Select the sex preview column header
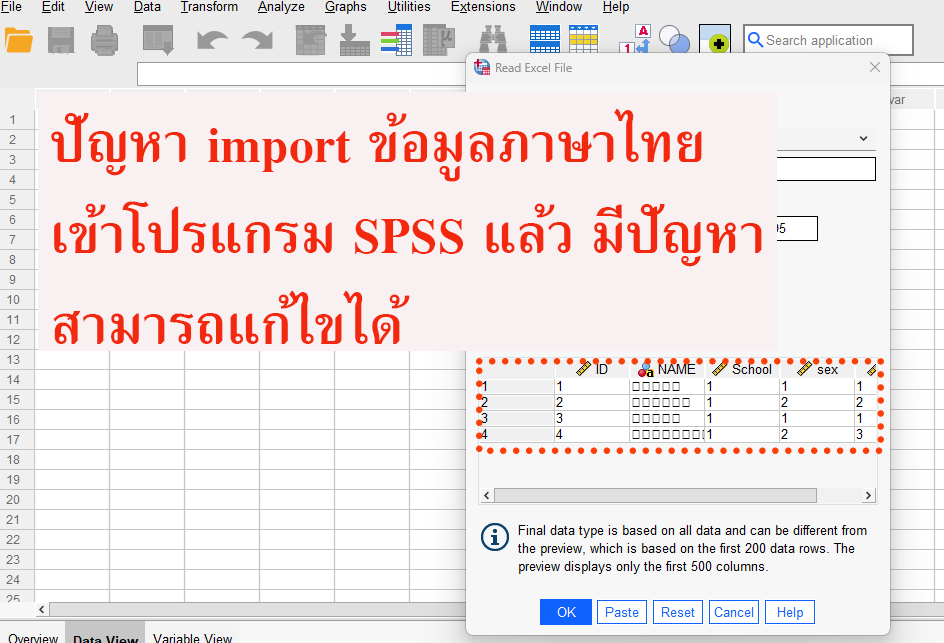 coord(817,369)
